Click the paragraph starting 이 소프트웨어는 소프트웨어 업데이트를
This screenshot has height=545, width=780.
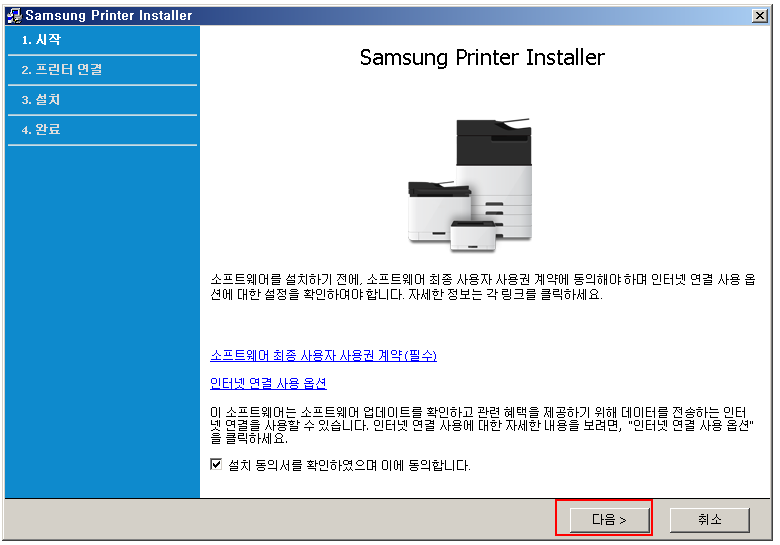click(x=482, y=425)
